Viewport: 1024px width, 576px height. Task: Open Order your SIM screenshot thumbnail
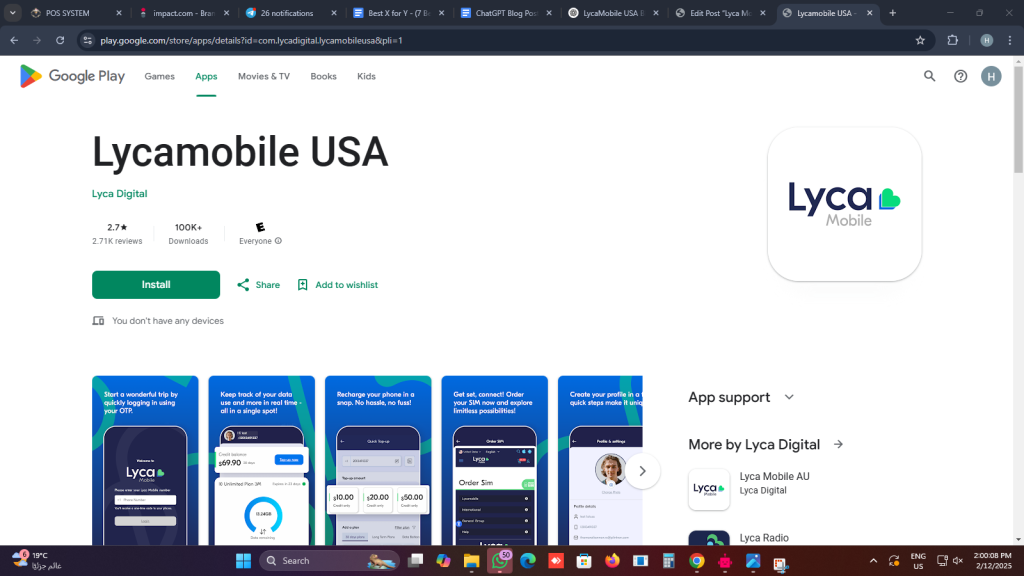point(494,460)
